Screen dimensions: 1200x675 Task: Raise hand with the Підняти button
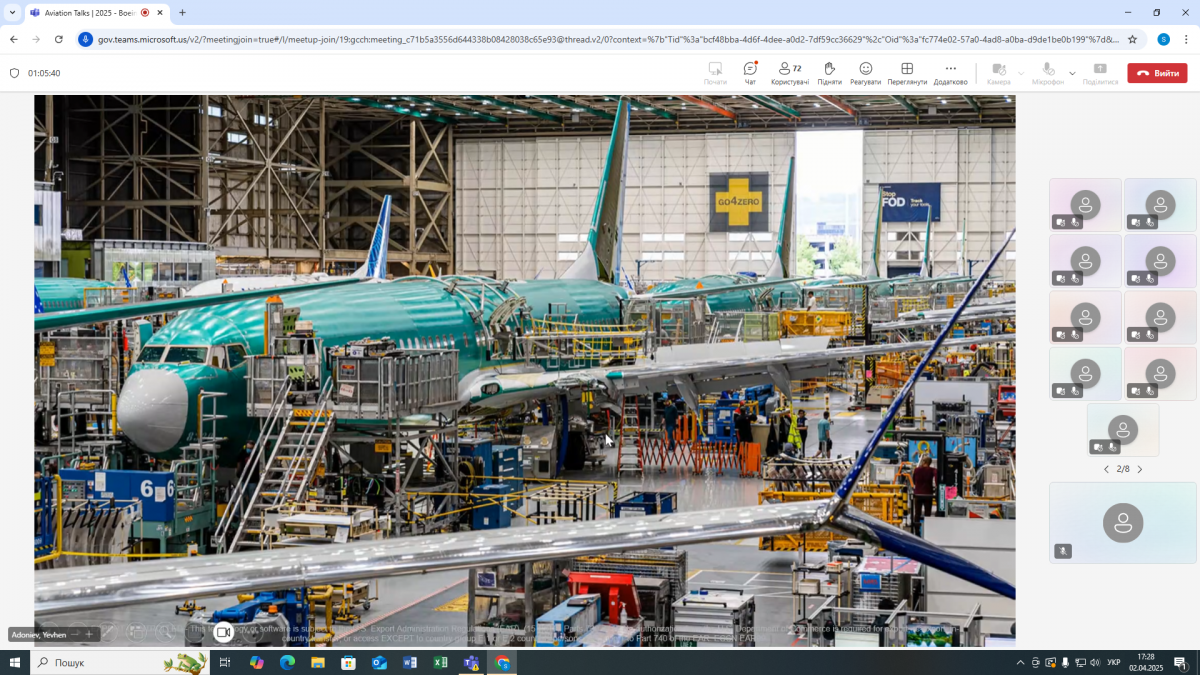829,72
